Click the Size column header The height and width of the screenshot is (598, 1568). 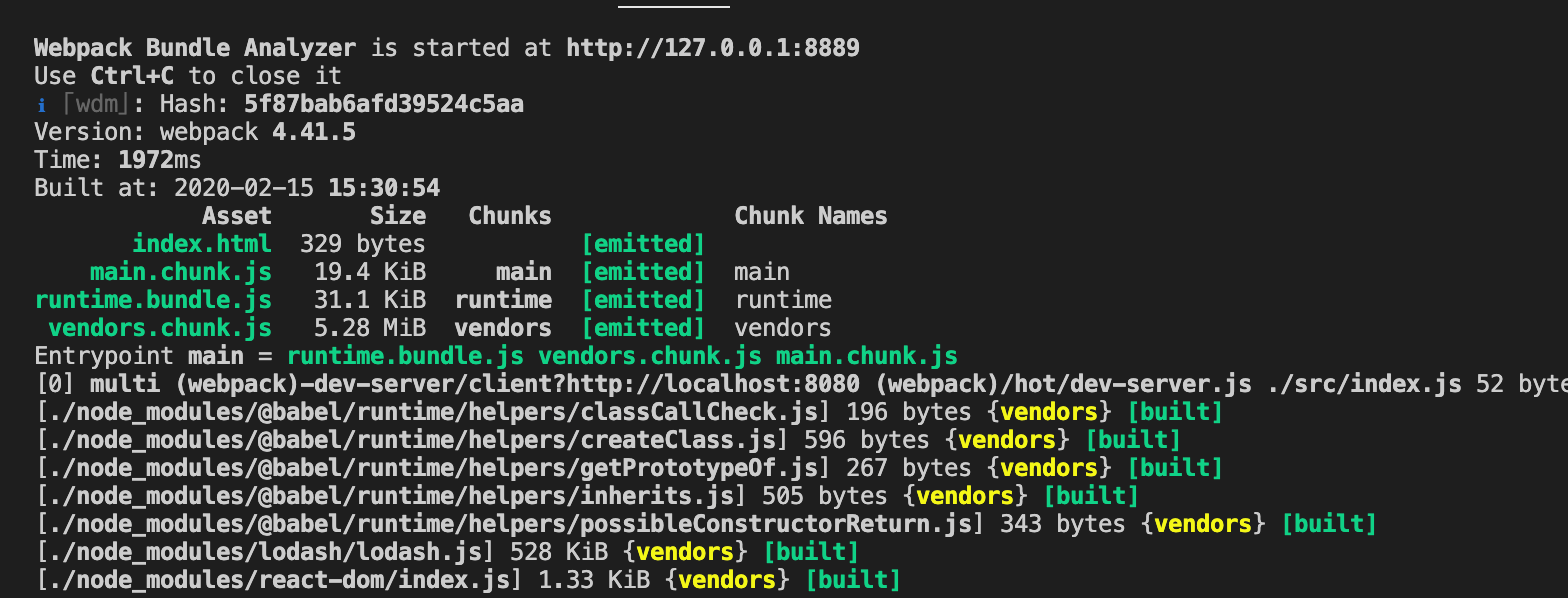click(x=397, y=216)
